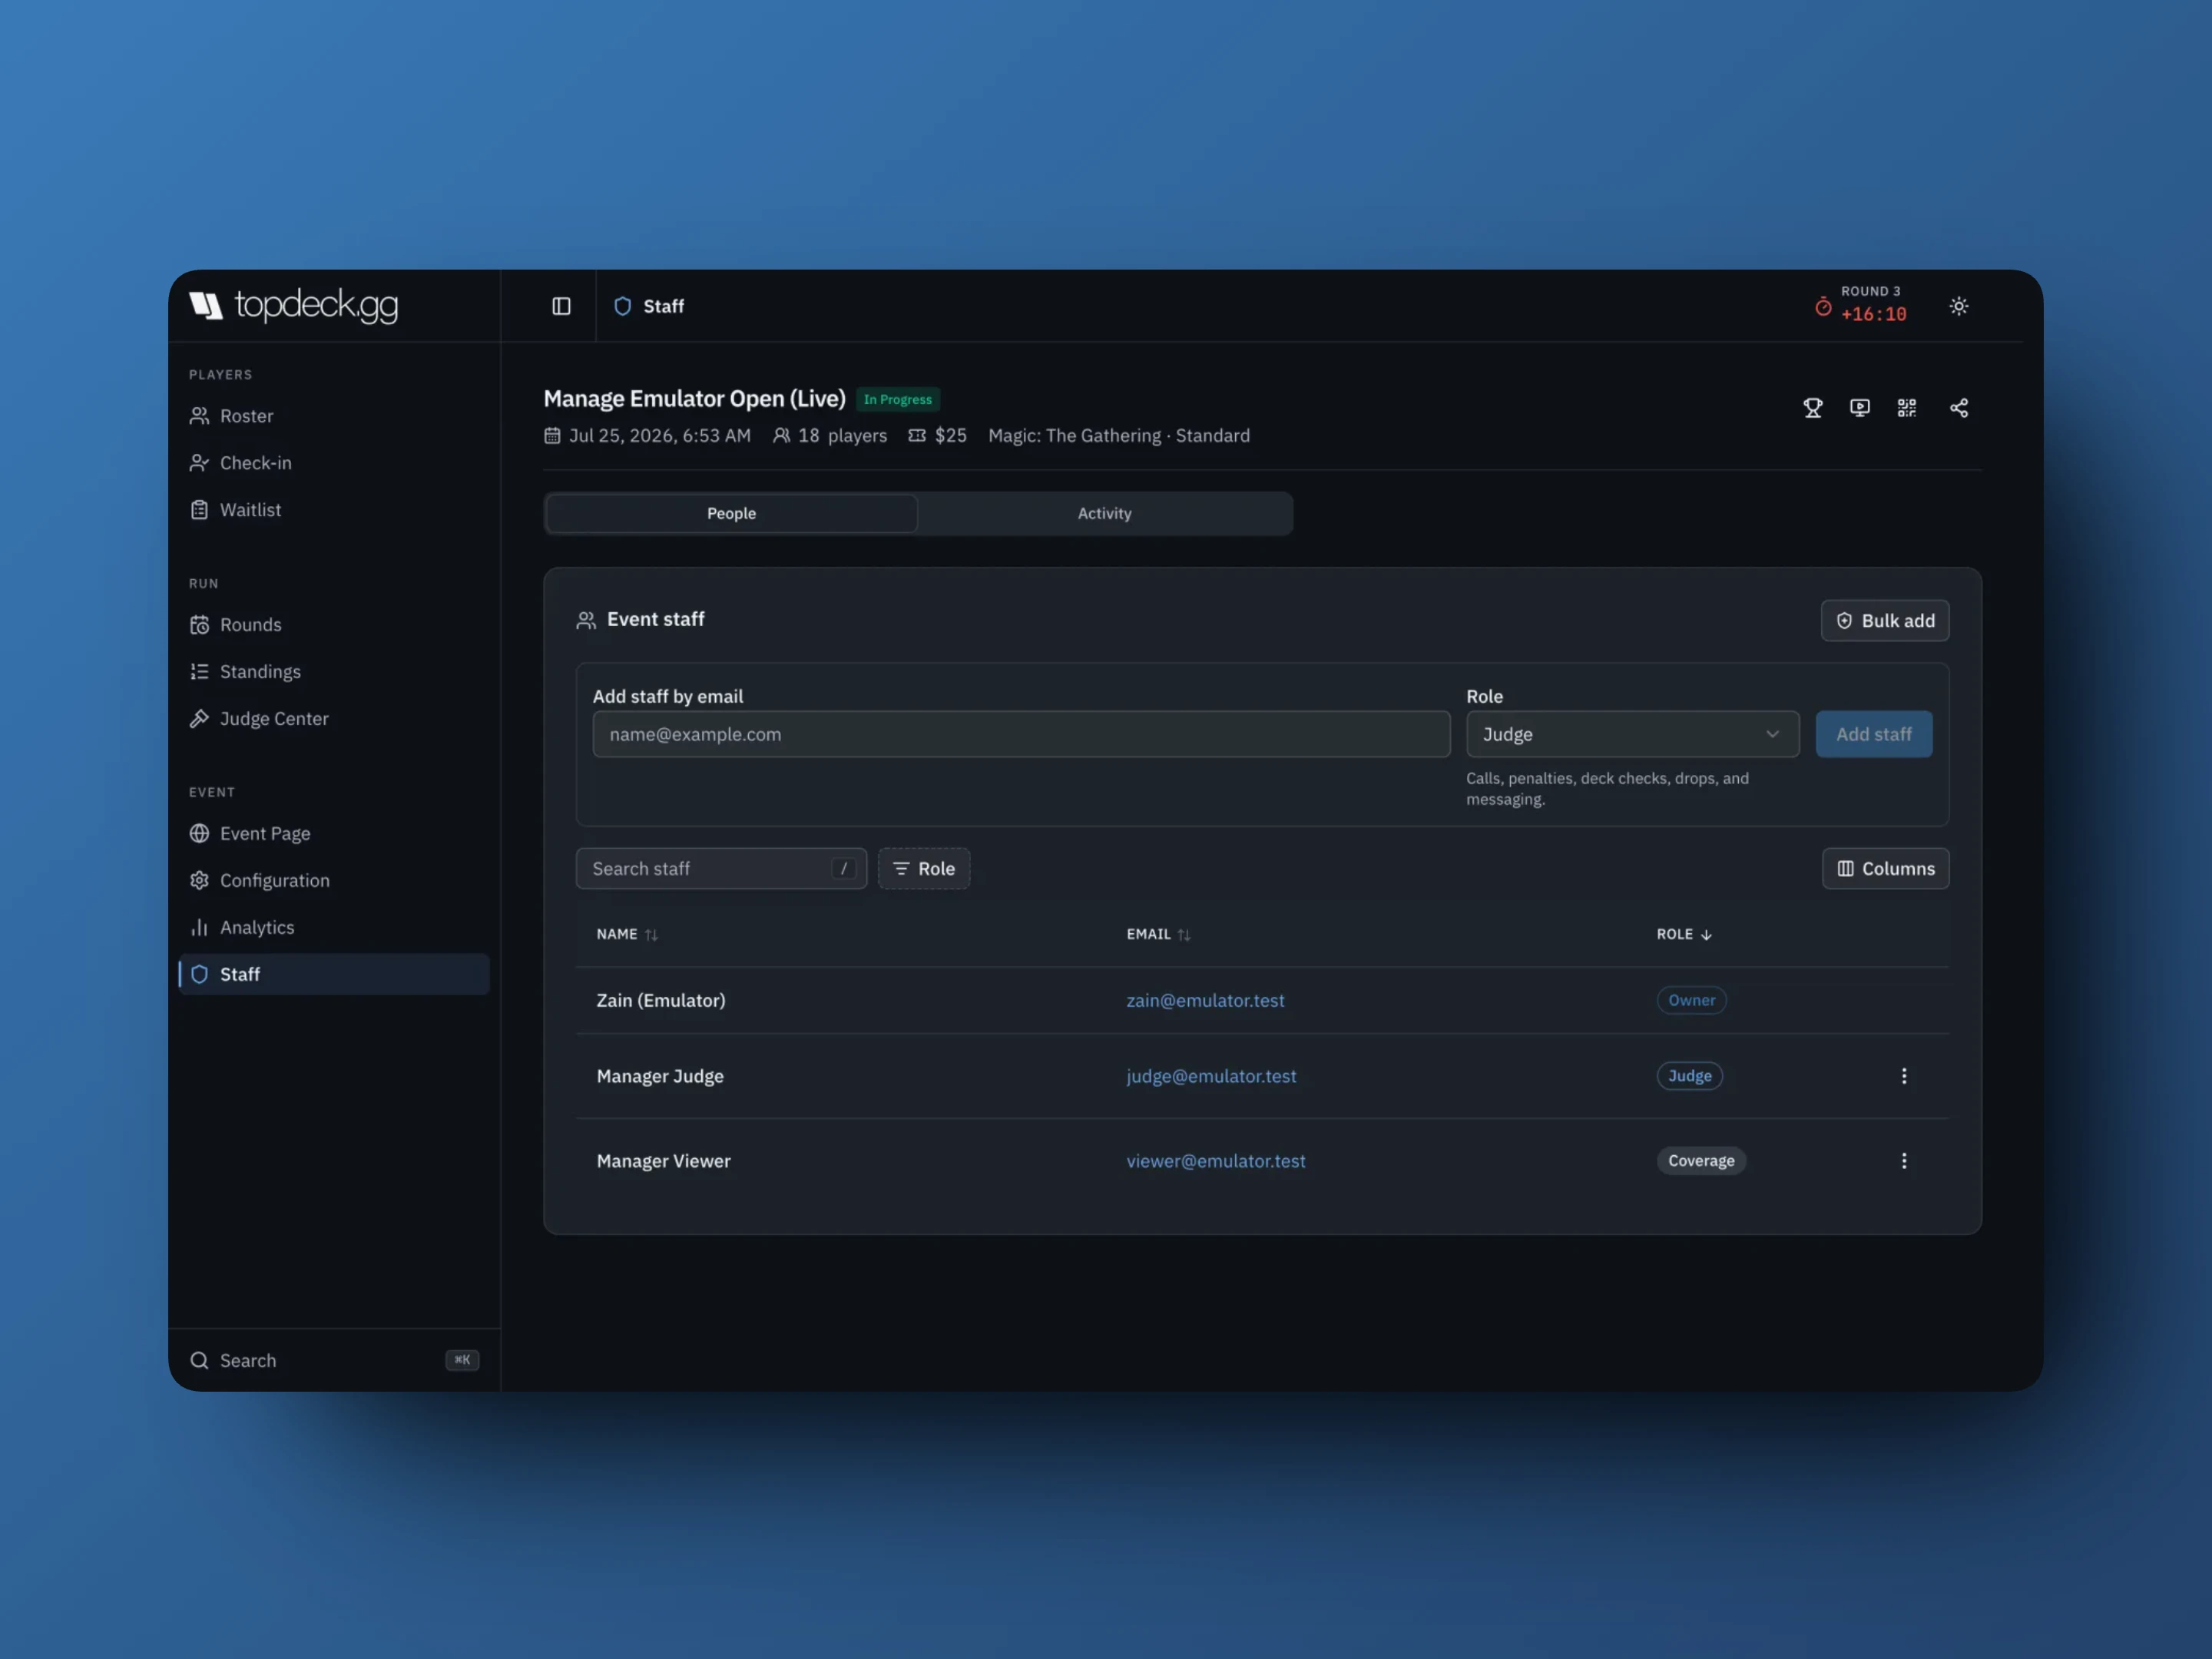Switch to the People tab
The width and height of the screenshot is (2212, 1659).
pos(731,514)
